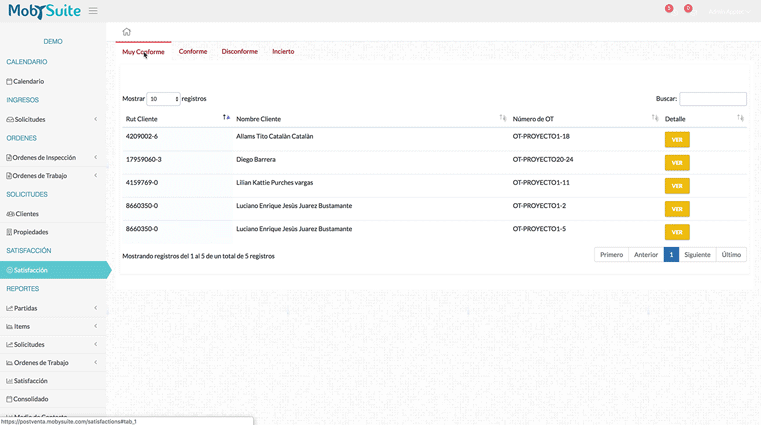Switch to the Incierto tab
Screen dimensions: 761x425
click(x=283, y=51)
